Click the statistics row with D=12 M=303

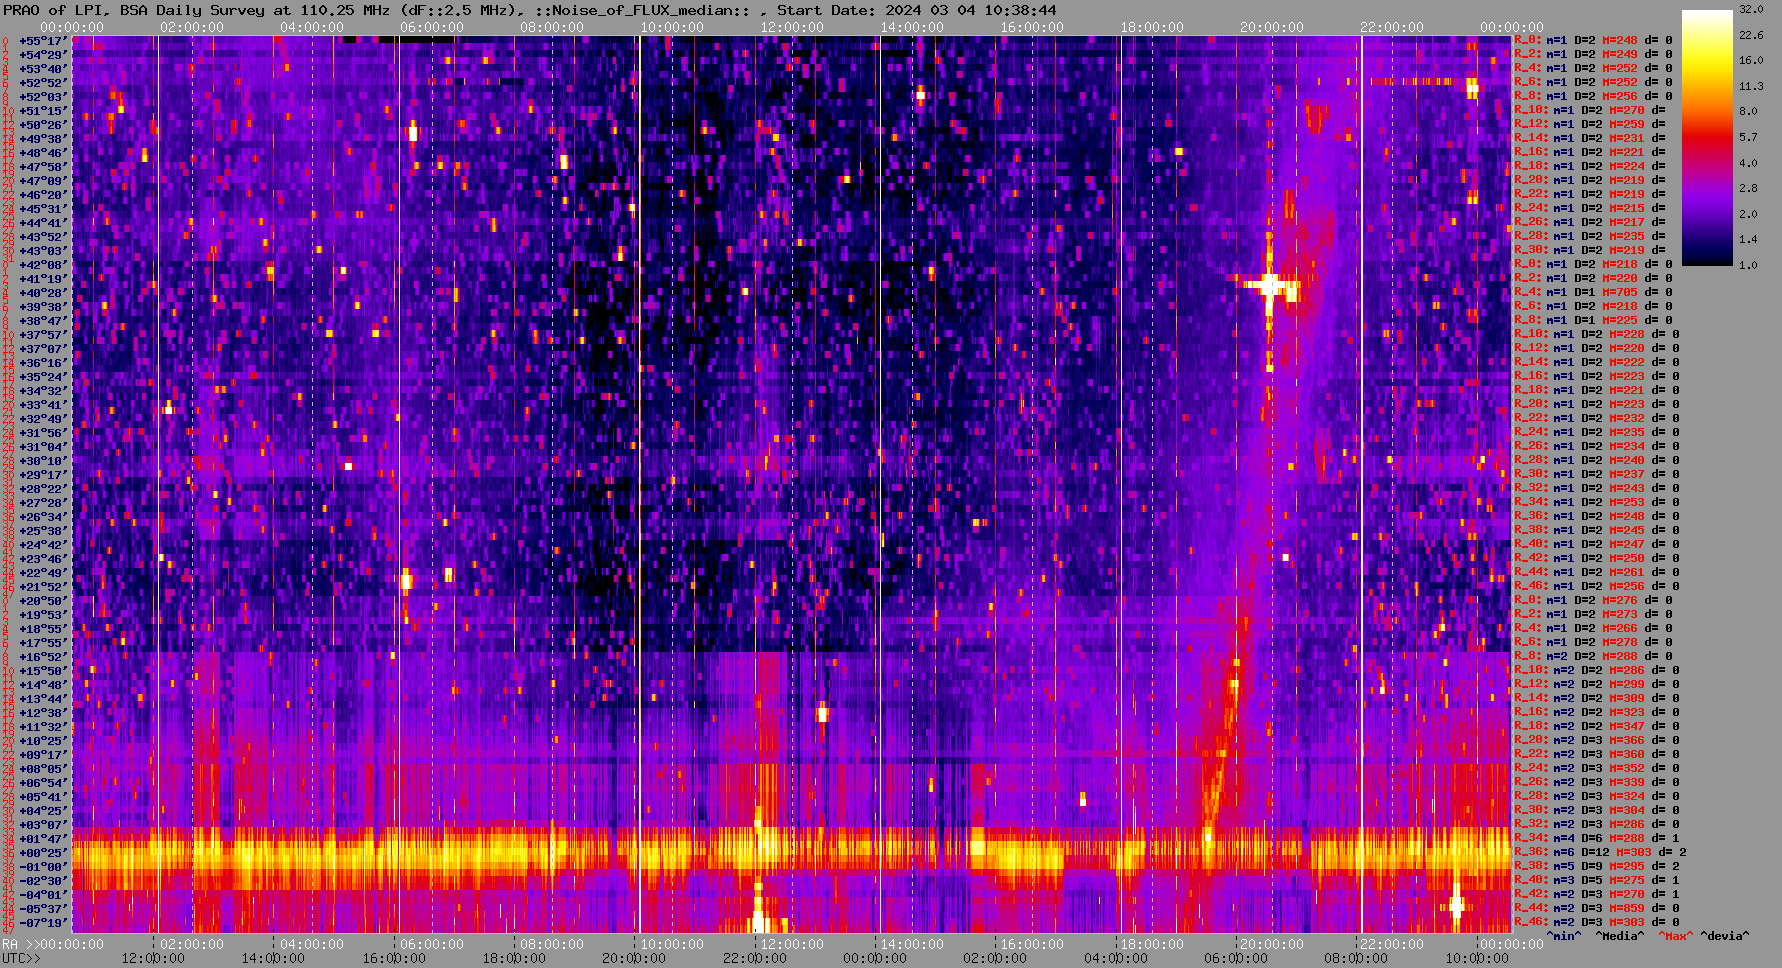pyautogui.click(x=1600, y=852)
